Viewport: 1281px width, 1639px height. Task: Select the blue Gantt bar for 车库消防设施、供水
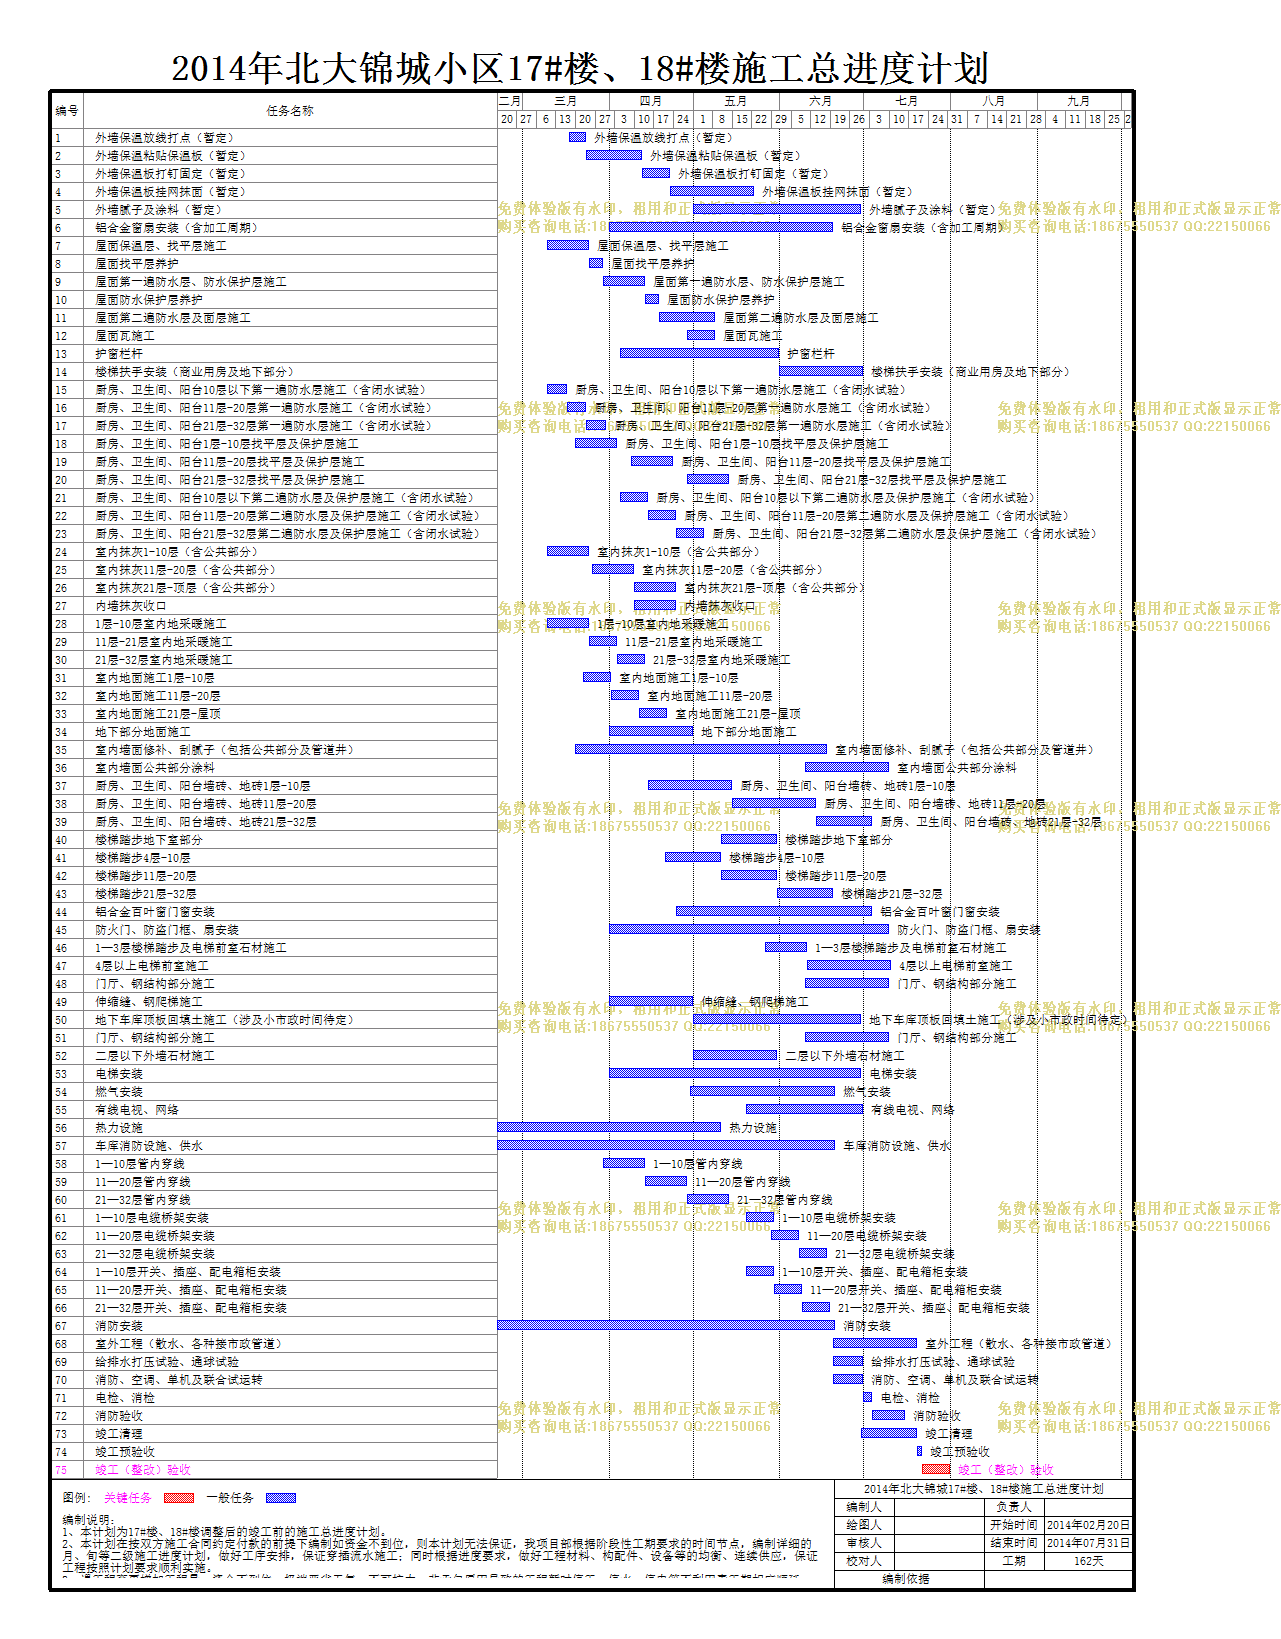[666, 1145]
